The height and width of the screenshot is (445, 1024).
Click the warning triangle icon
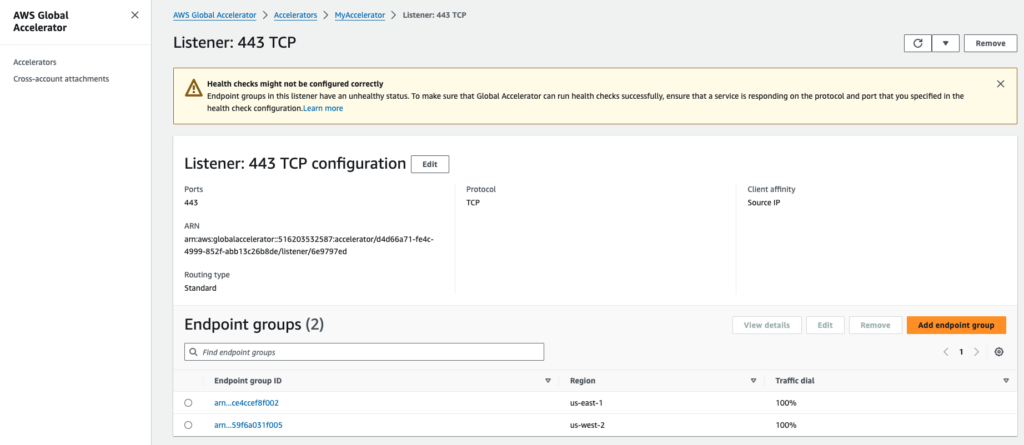pyautogui.click(x=193, y=88)
